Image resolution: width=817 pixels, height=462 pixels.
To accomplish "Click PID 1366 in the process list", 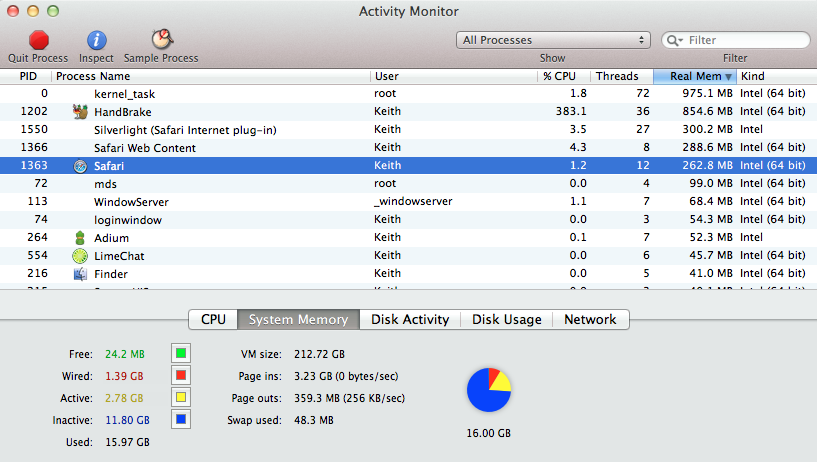I will click(34, 147).
